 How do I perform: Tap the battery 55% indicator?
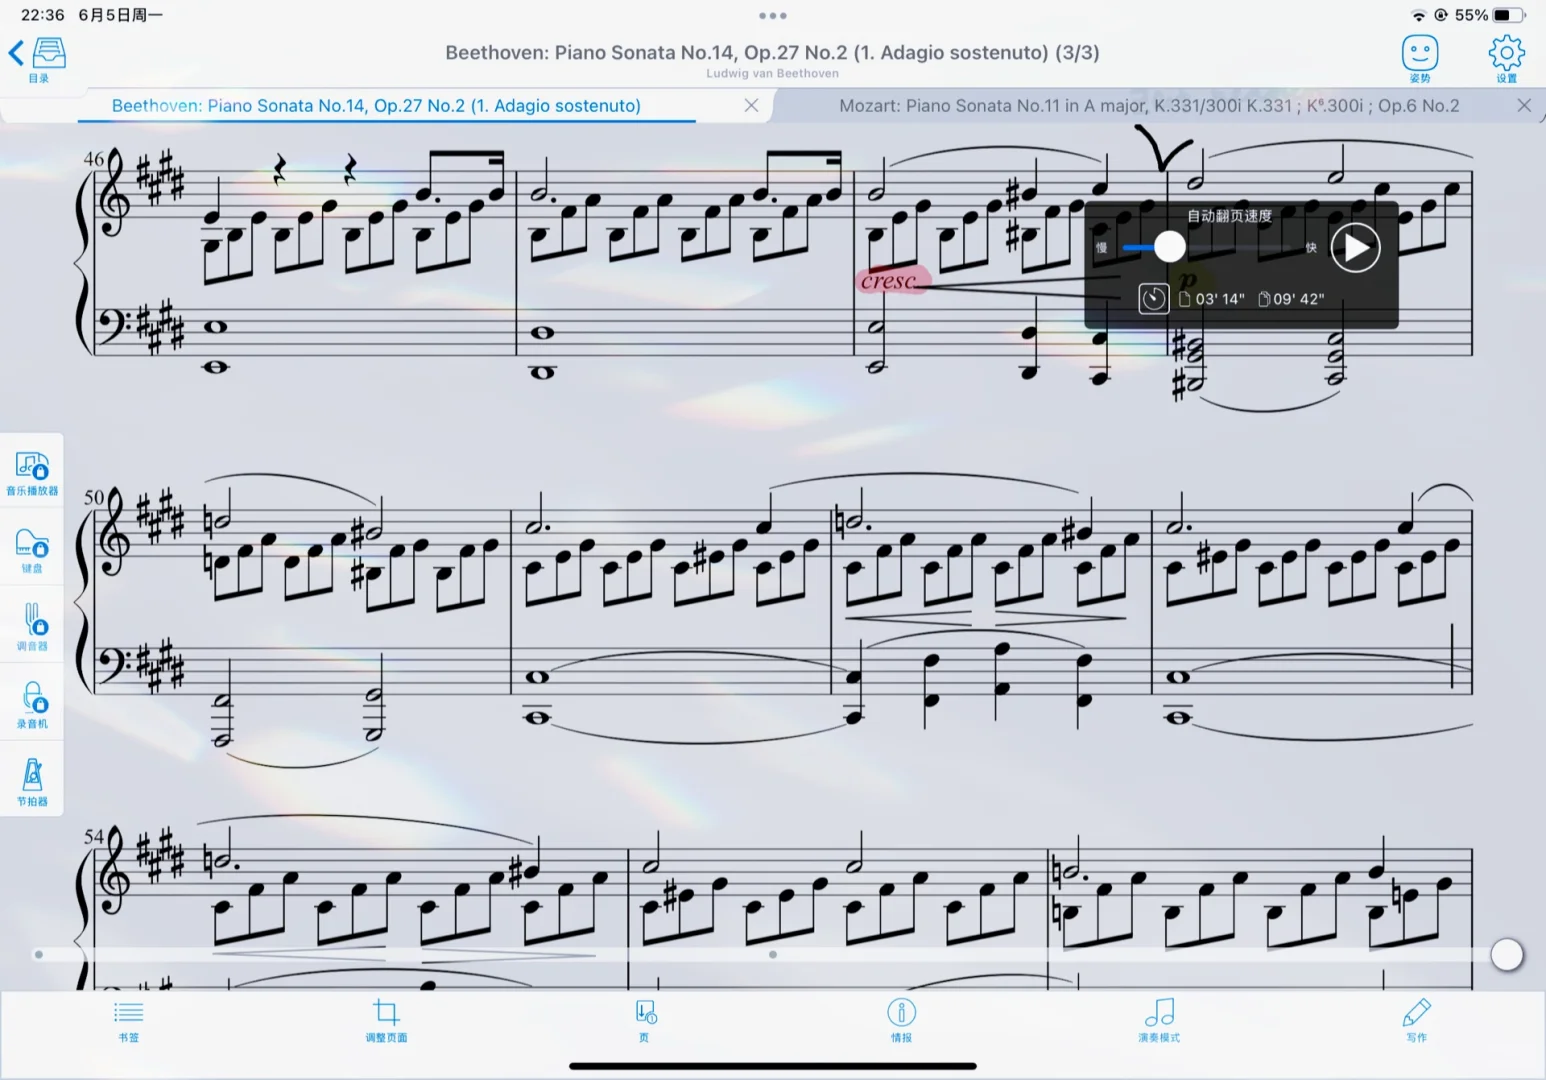[x=1490, y=15]
